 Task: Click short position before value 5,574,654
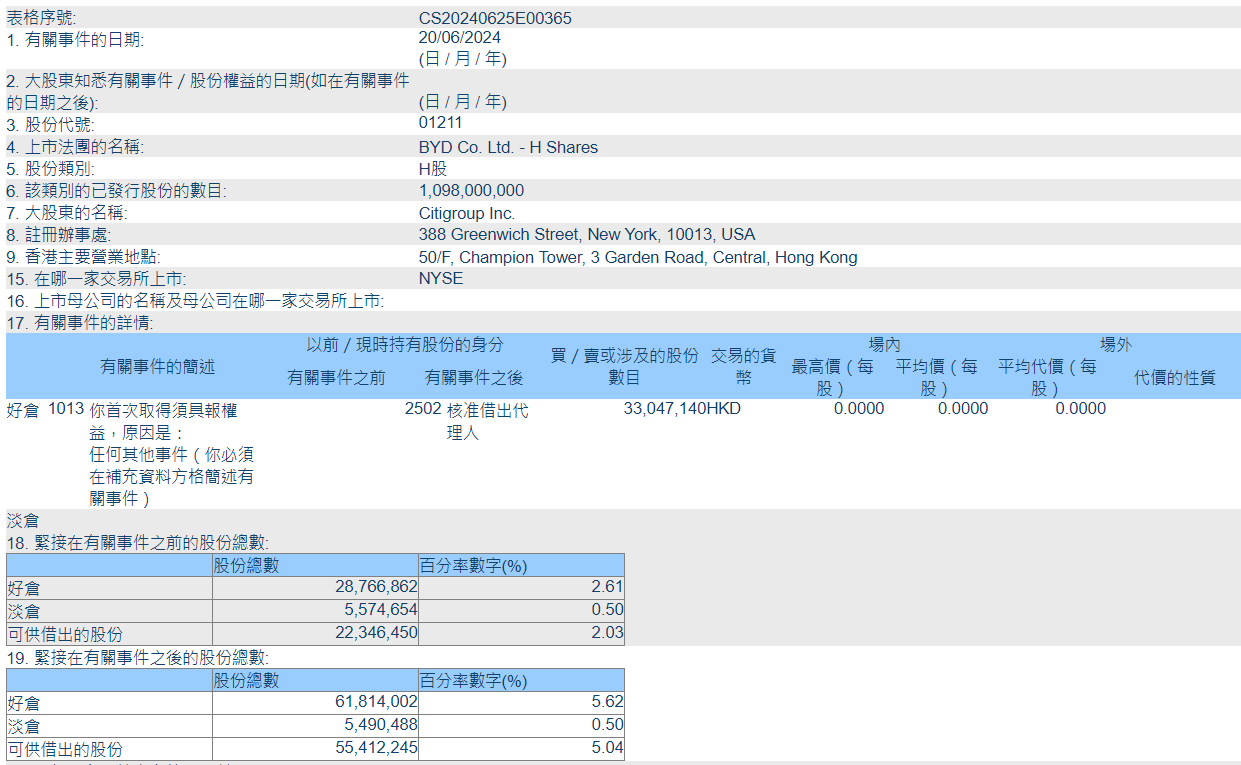click(381, 610)
